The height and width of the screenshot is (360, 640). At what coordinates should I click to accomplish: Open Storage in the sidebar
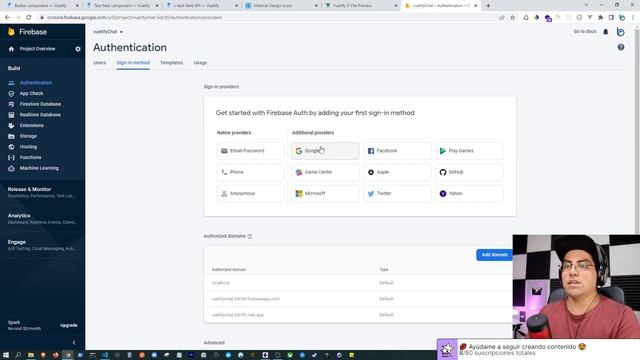28,136
